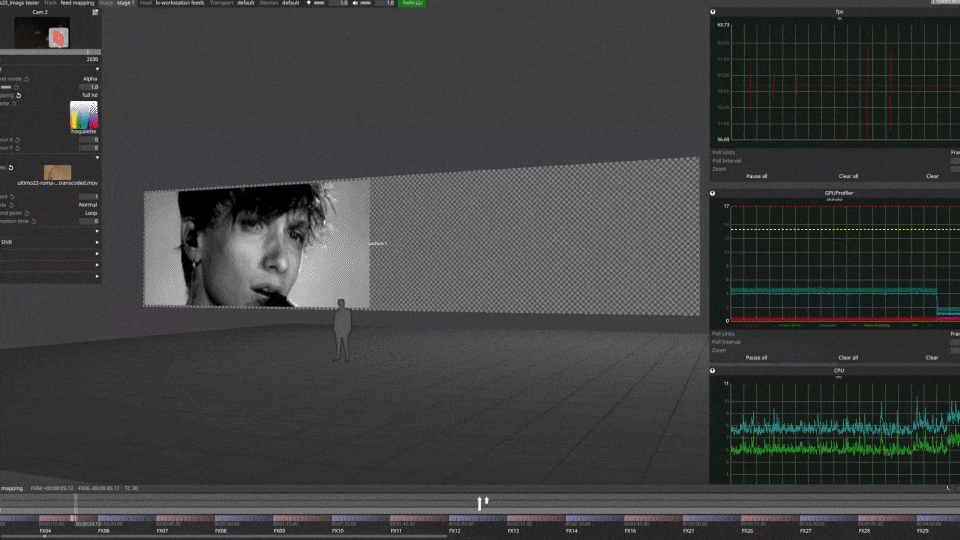The height and width of the screenshot is (540, 960).
Task: Click Pause all under GPUProfiler graph
Action: click(x=757, y=358)
